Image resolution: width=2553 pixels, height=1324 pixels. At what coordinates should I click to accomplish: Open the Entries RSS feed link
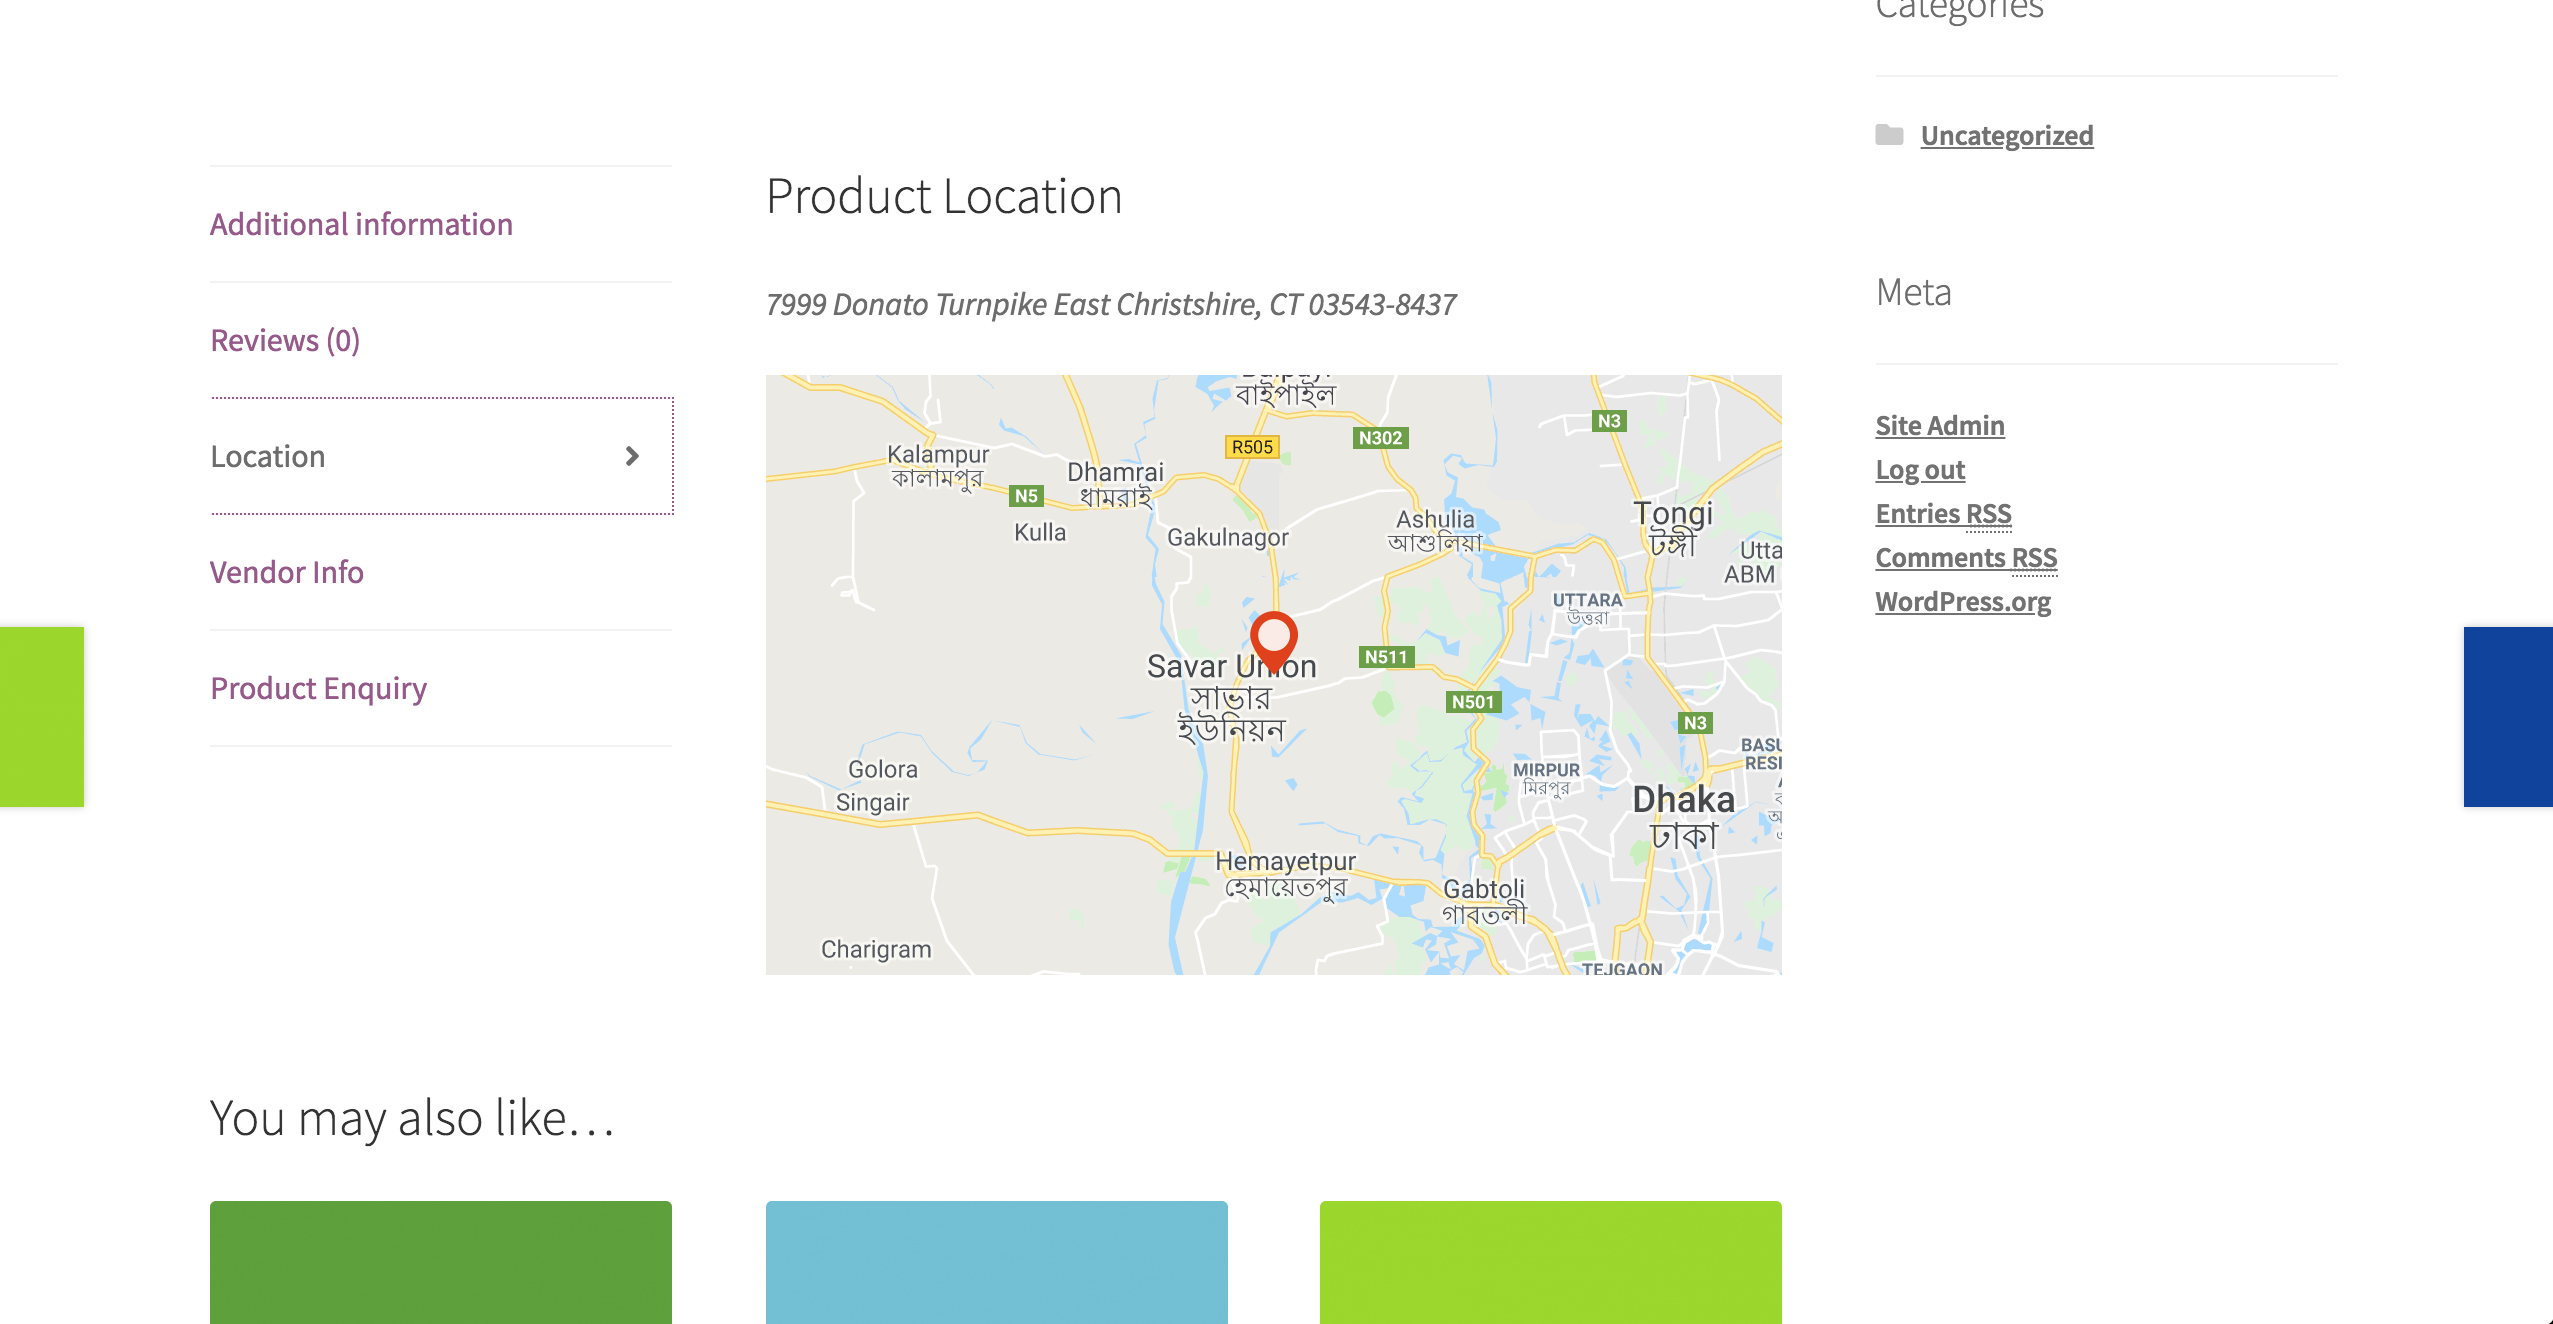[1942, 513]
